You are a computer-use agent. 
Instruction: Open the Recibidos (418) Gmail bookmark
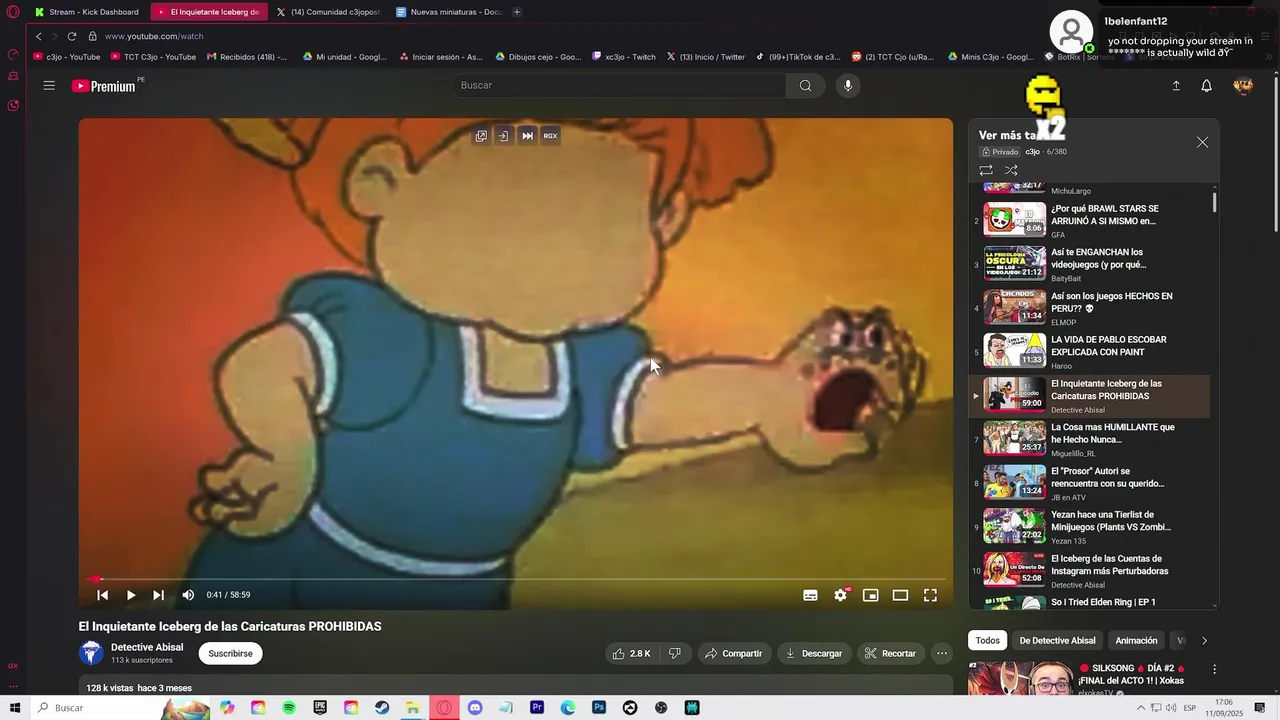click(247, 57)
